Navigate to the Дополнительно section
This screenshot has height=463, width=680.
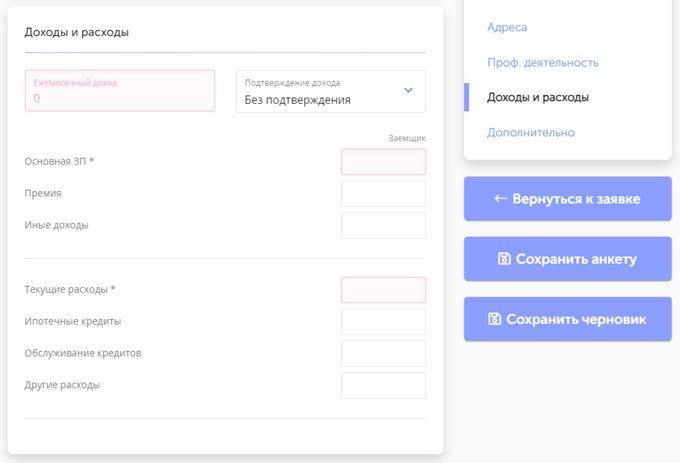coord(530,132)
